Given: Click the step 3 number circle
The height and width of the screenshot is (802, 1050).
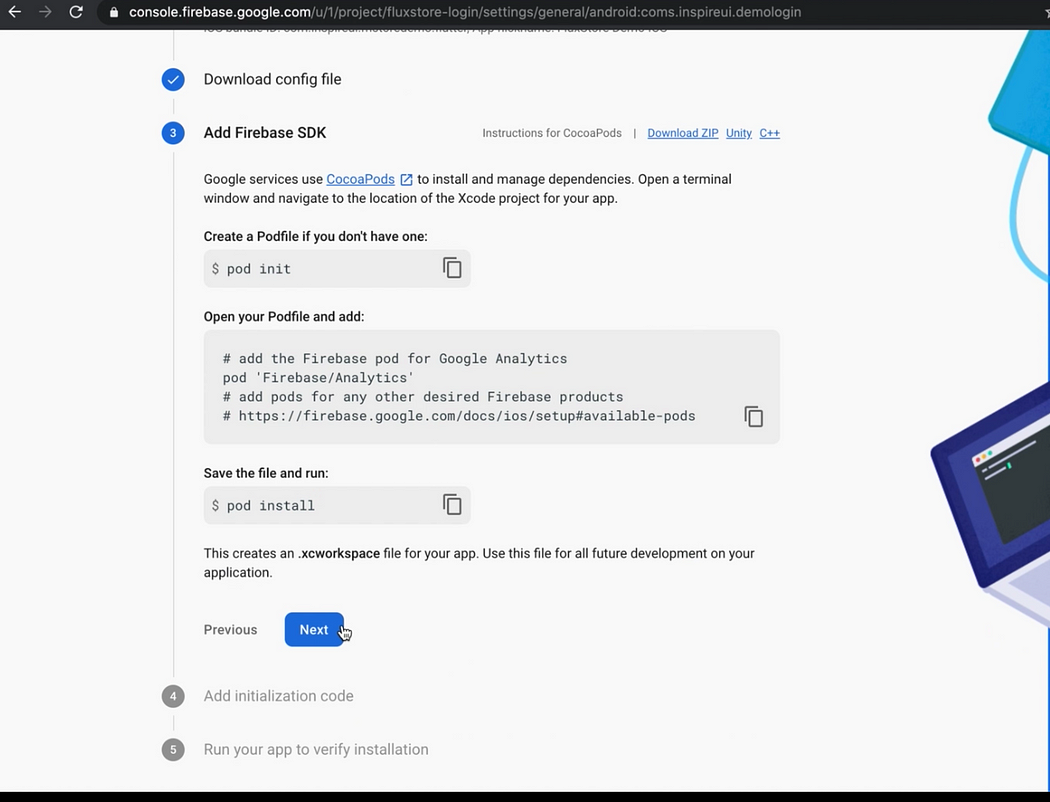Looking at the screenshot, I should 173,133.
